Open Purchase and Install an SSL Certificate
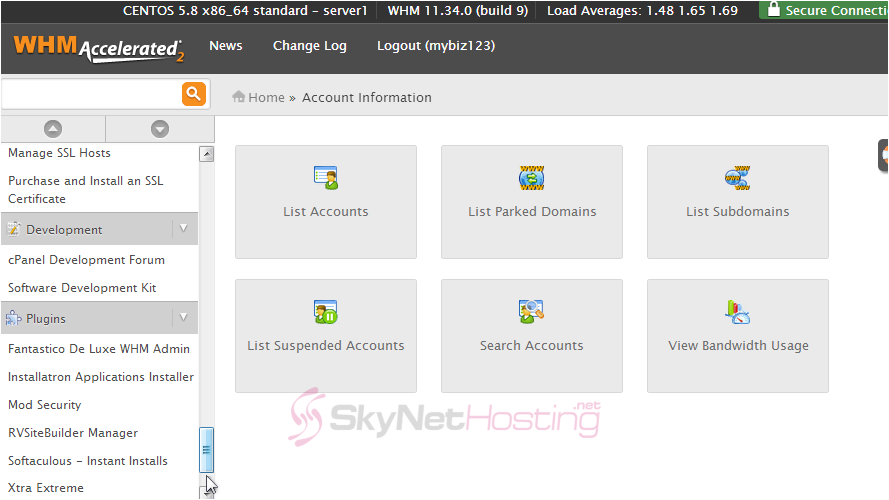The image size is (889, 500). 86,190
